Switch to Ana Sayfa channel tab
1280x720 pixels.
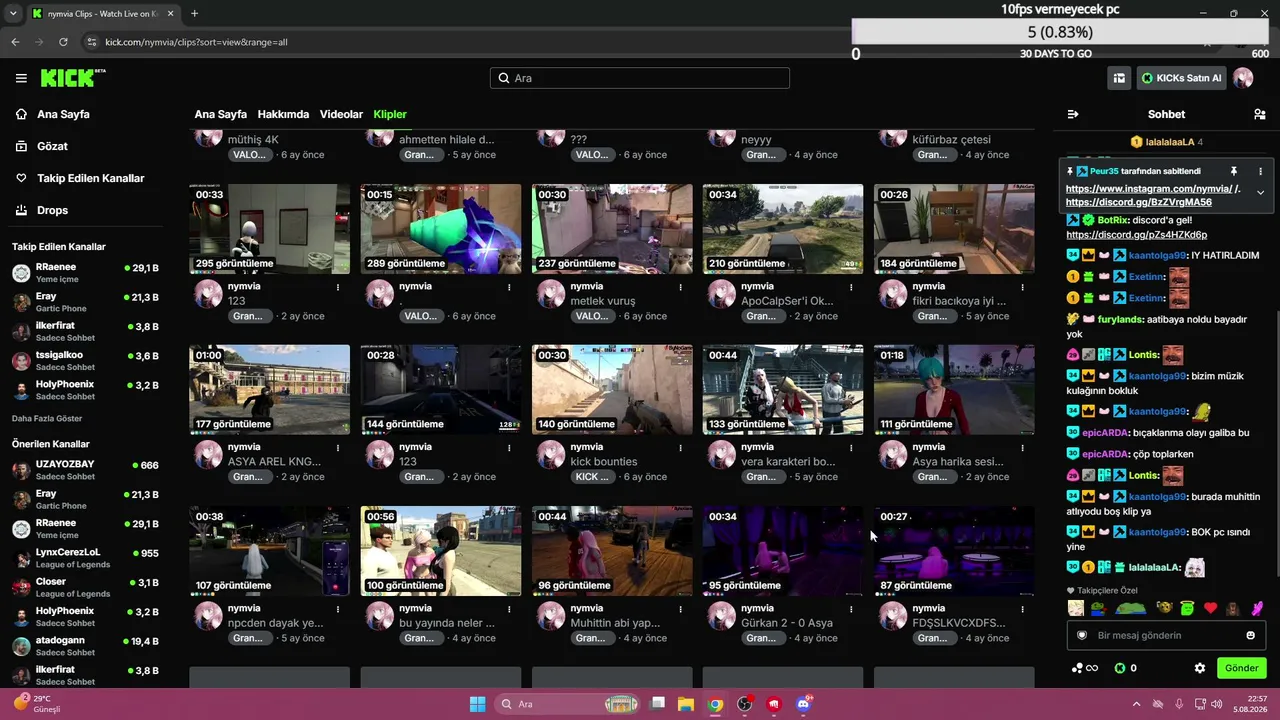220,114
